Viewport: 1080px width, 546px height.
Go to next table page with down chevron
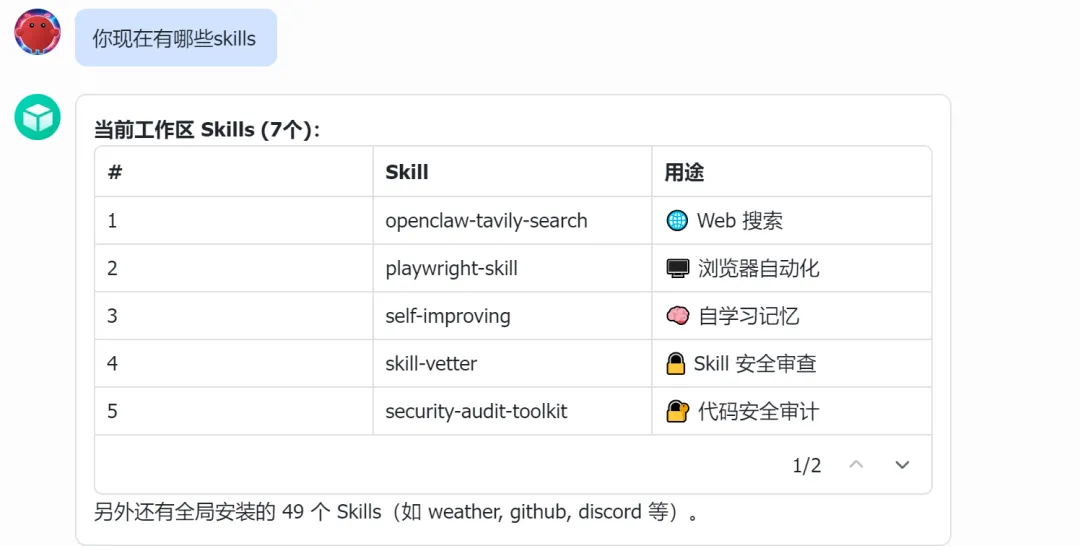(902, 465)
